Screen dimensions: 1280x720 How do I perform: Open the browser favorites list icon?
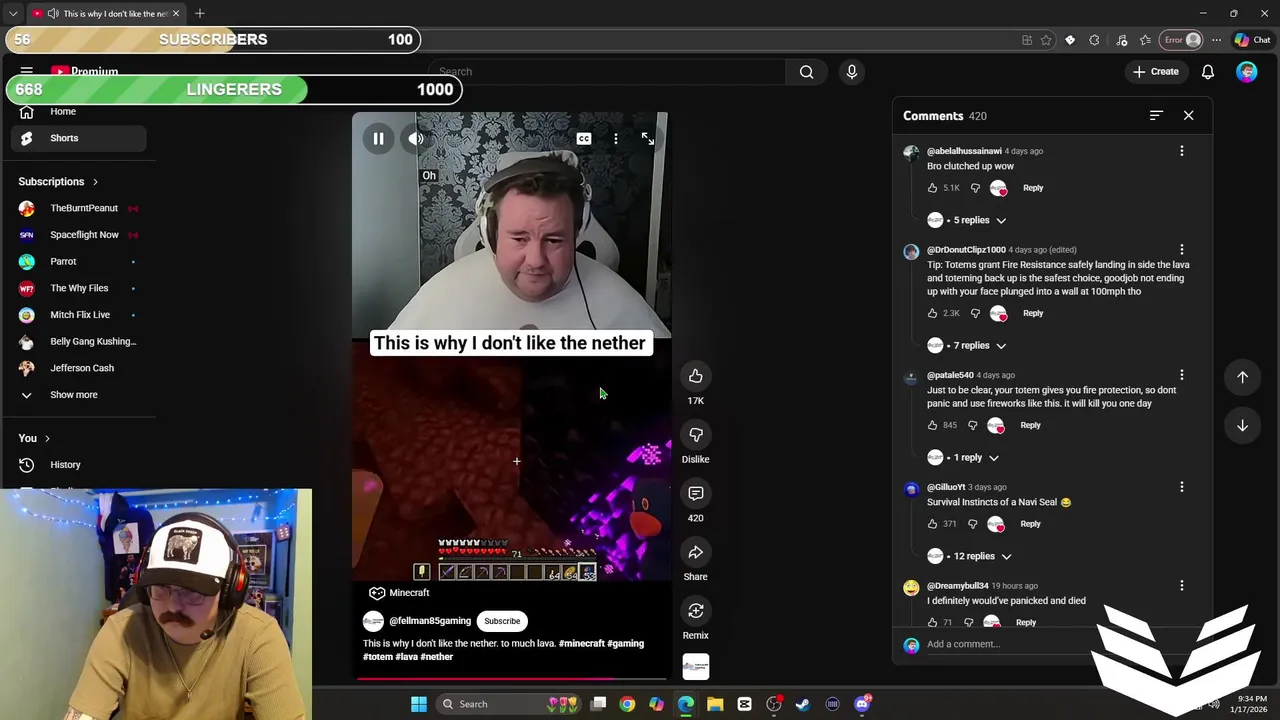pos(1145,40)
